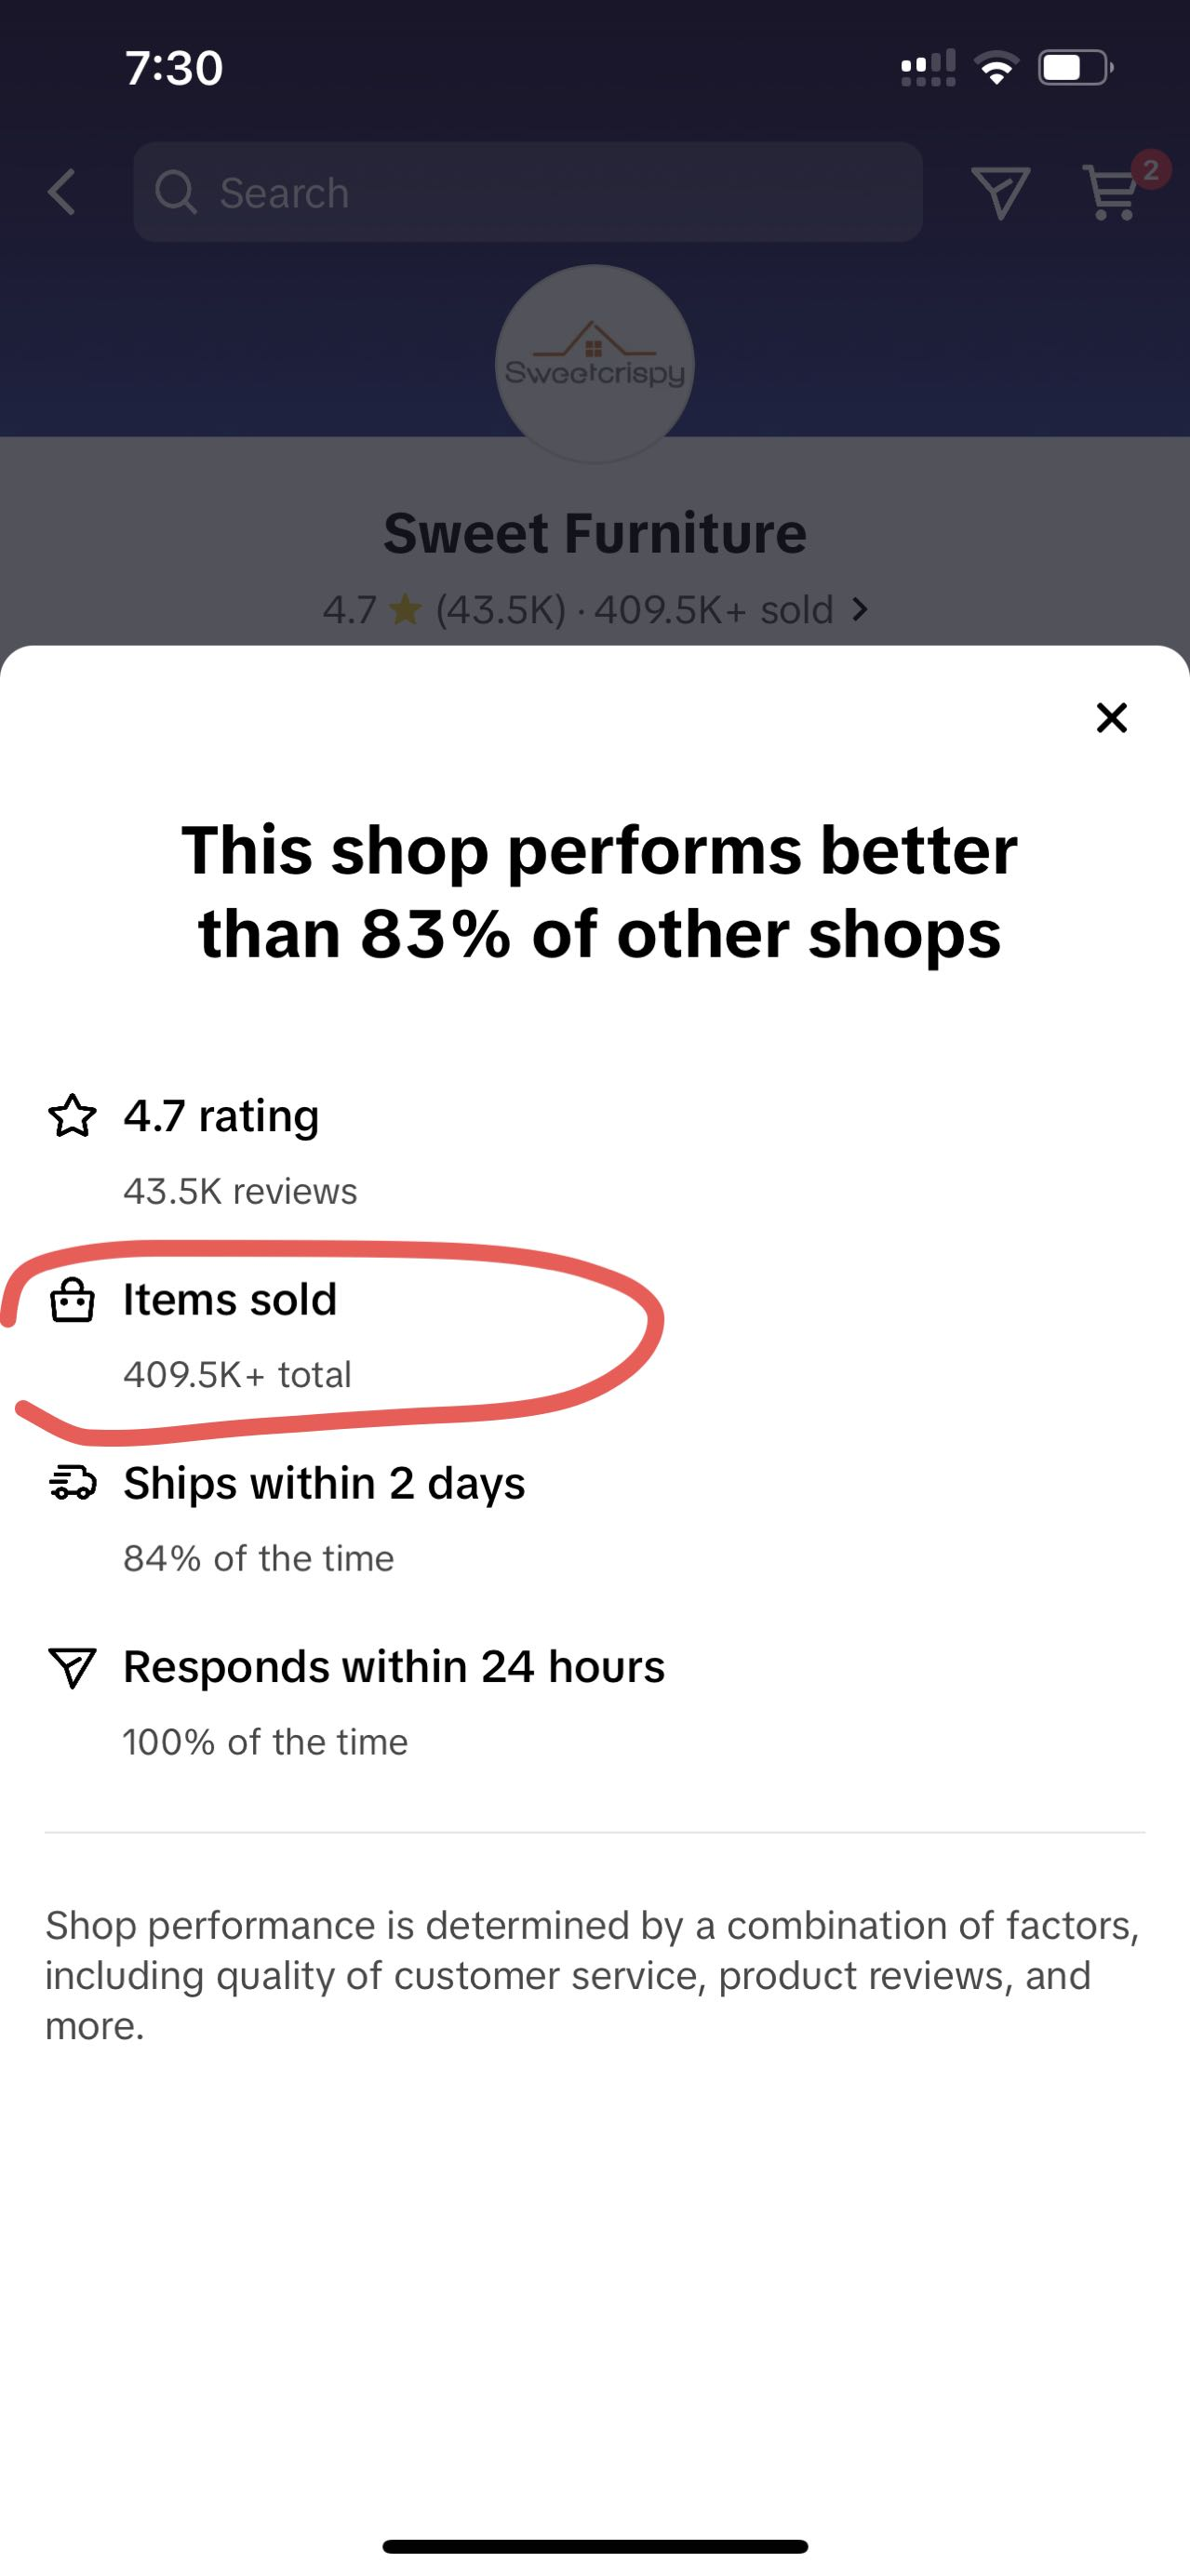Viewport: 1190px width, 2576px height.
Task: Tap the message paper-plane icon in header
Action: 1000,192
